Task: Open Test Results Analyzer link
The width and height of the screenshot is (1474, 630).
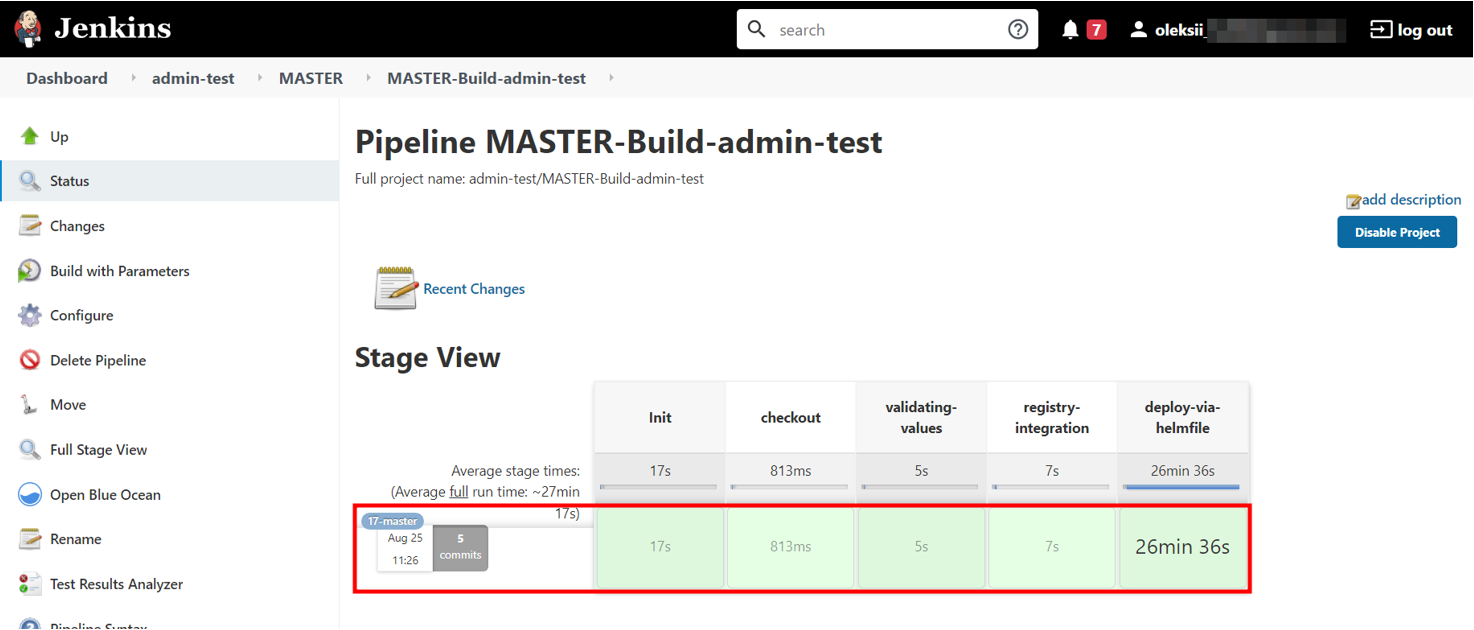Action: 116,584
